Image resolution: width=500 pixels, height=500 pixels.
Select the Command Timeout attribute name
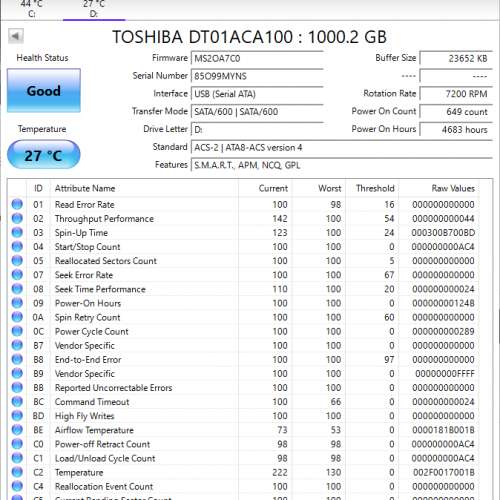click(92, 402)
